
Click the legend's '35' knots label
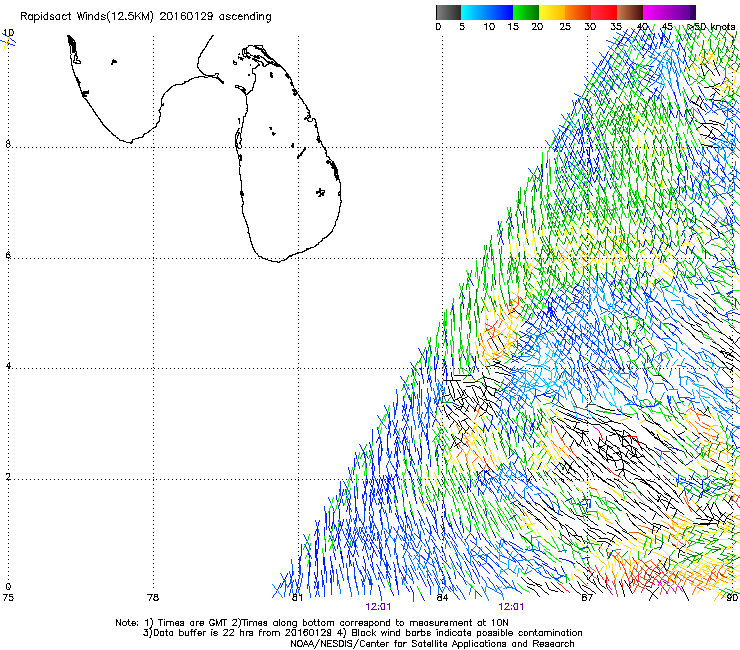point(616,27)
